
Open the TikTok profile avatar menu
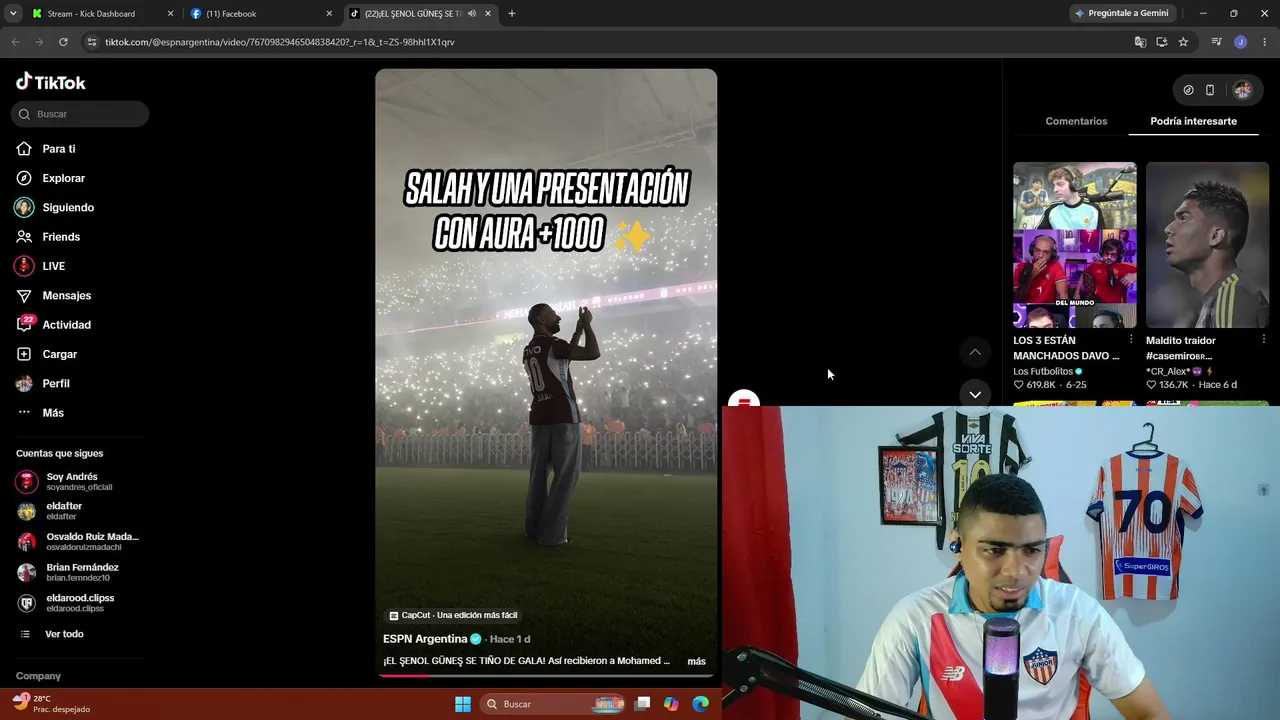(1243, 90)
